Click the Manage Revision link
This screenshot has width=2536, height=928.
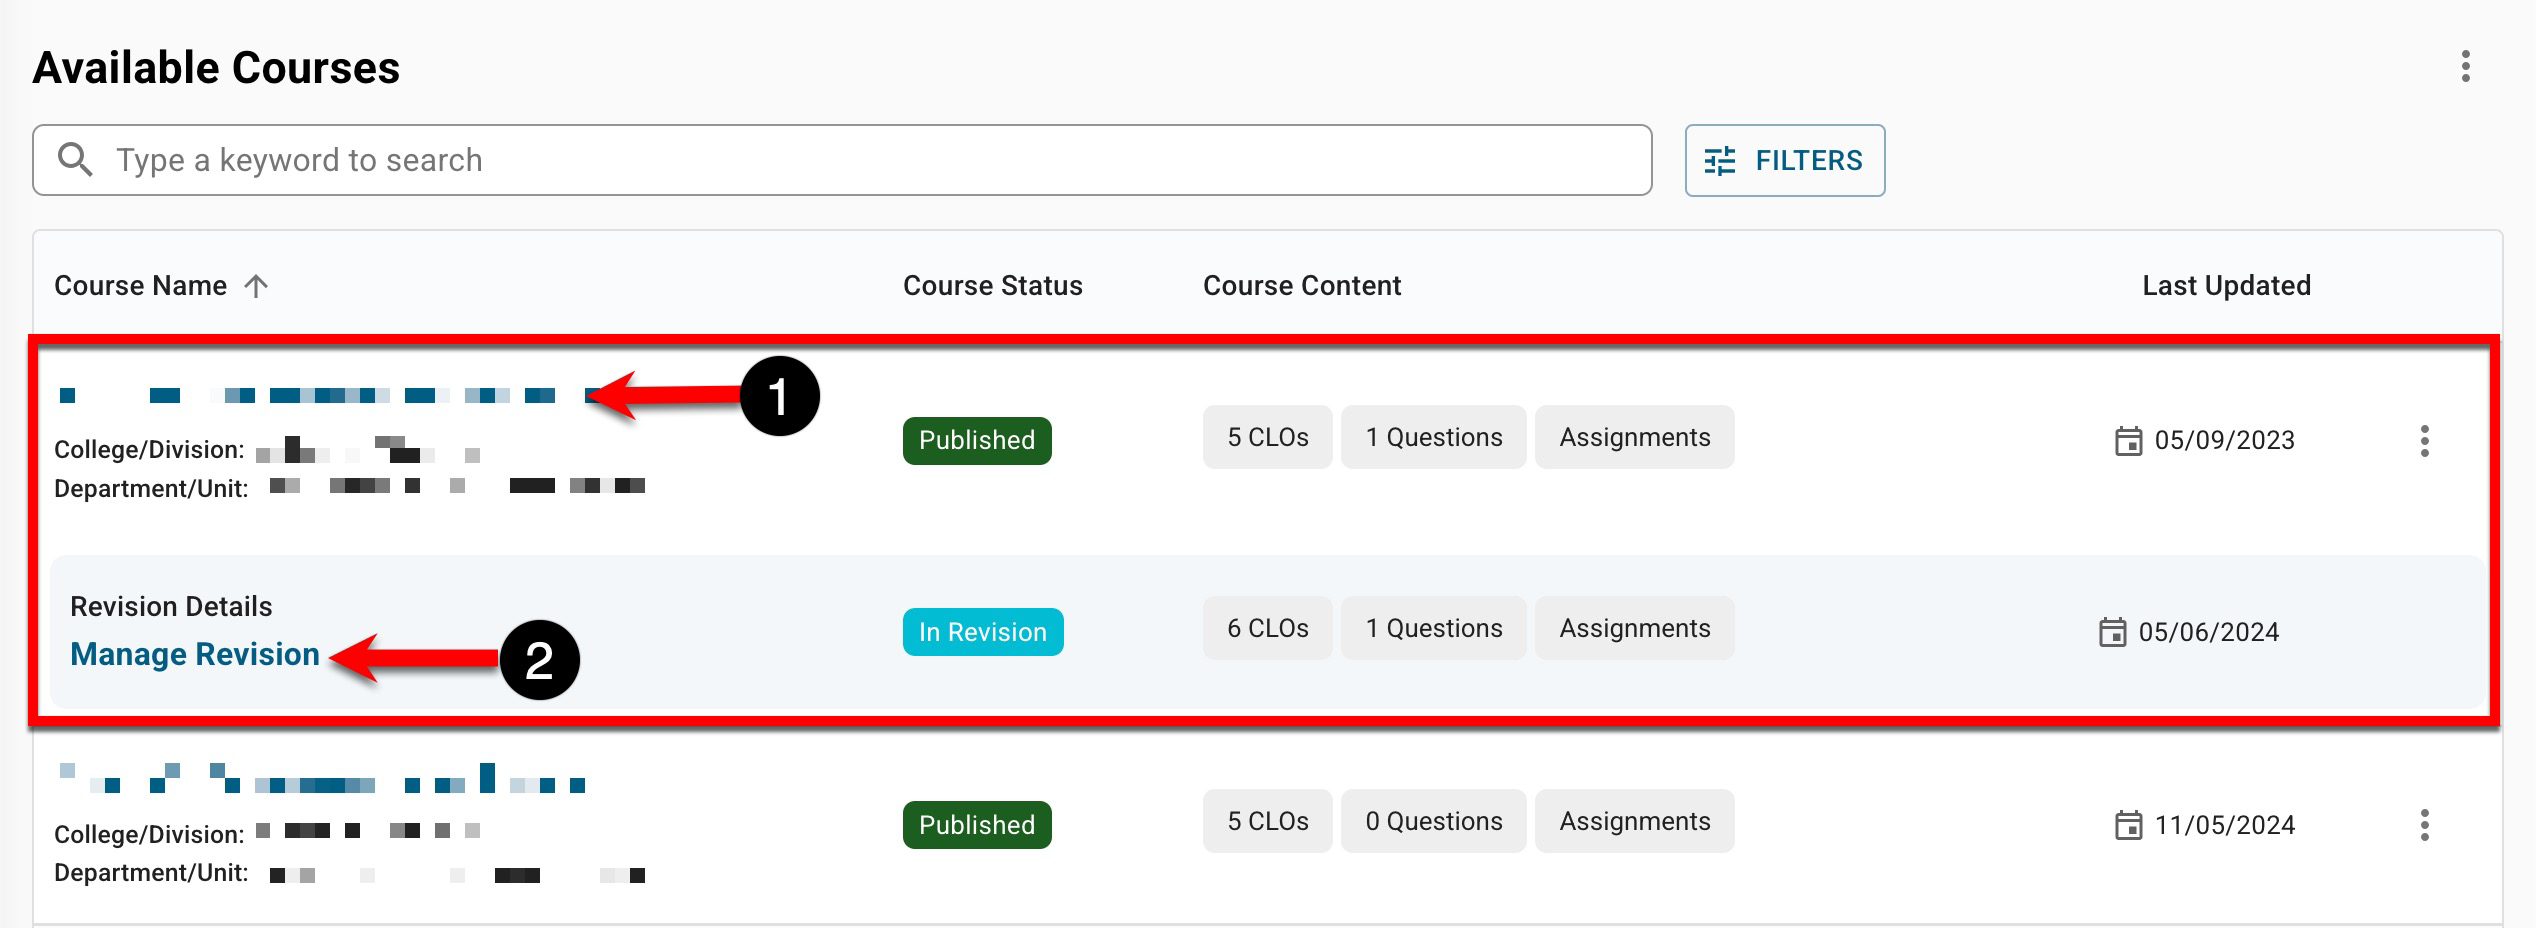(x=195, y=654)
